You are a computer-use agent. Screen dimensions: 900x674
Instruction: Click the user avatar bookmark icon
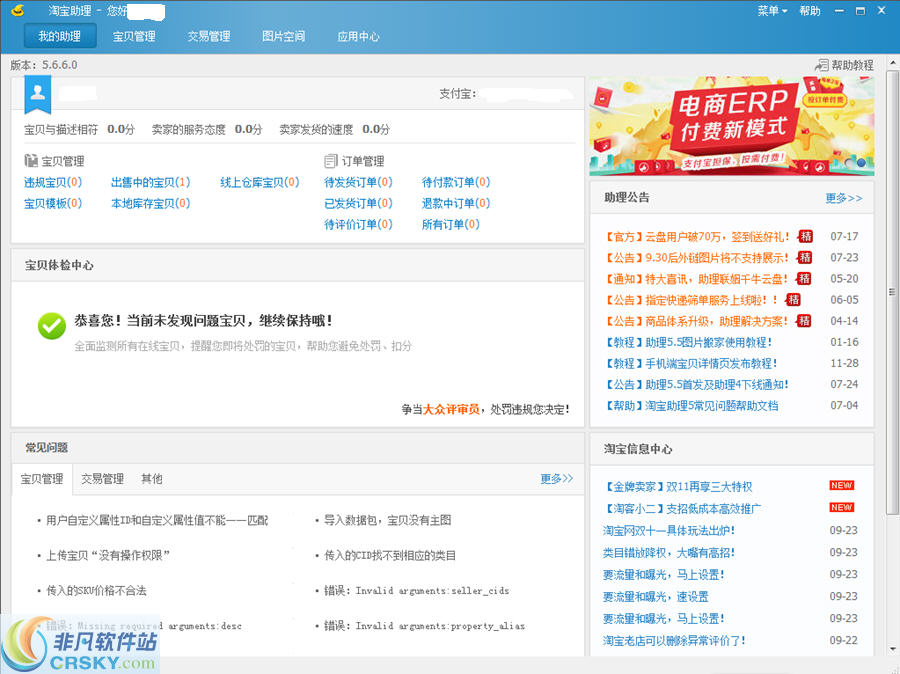38,94
